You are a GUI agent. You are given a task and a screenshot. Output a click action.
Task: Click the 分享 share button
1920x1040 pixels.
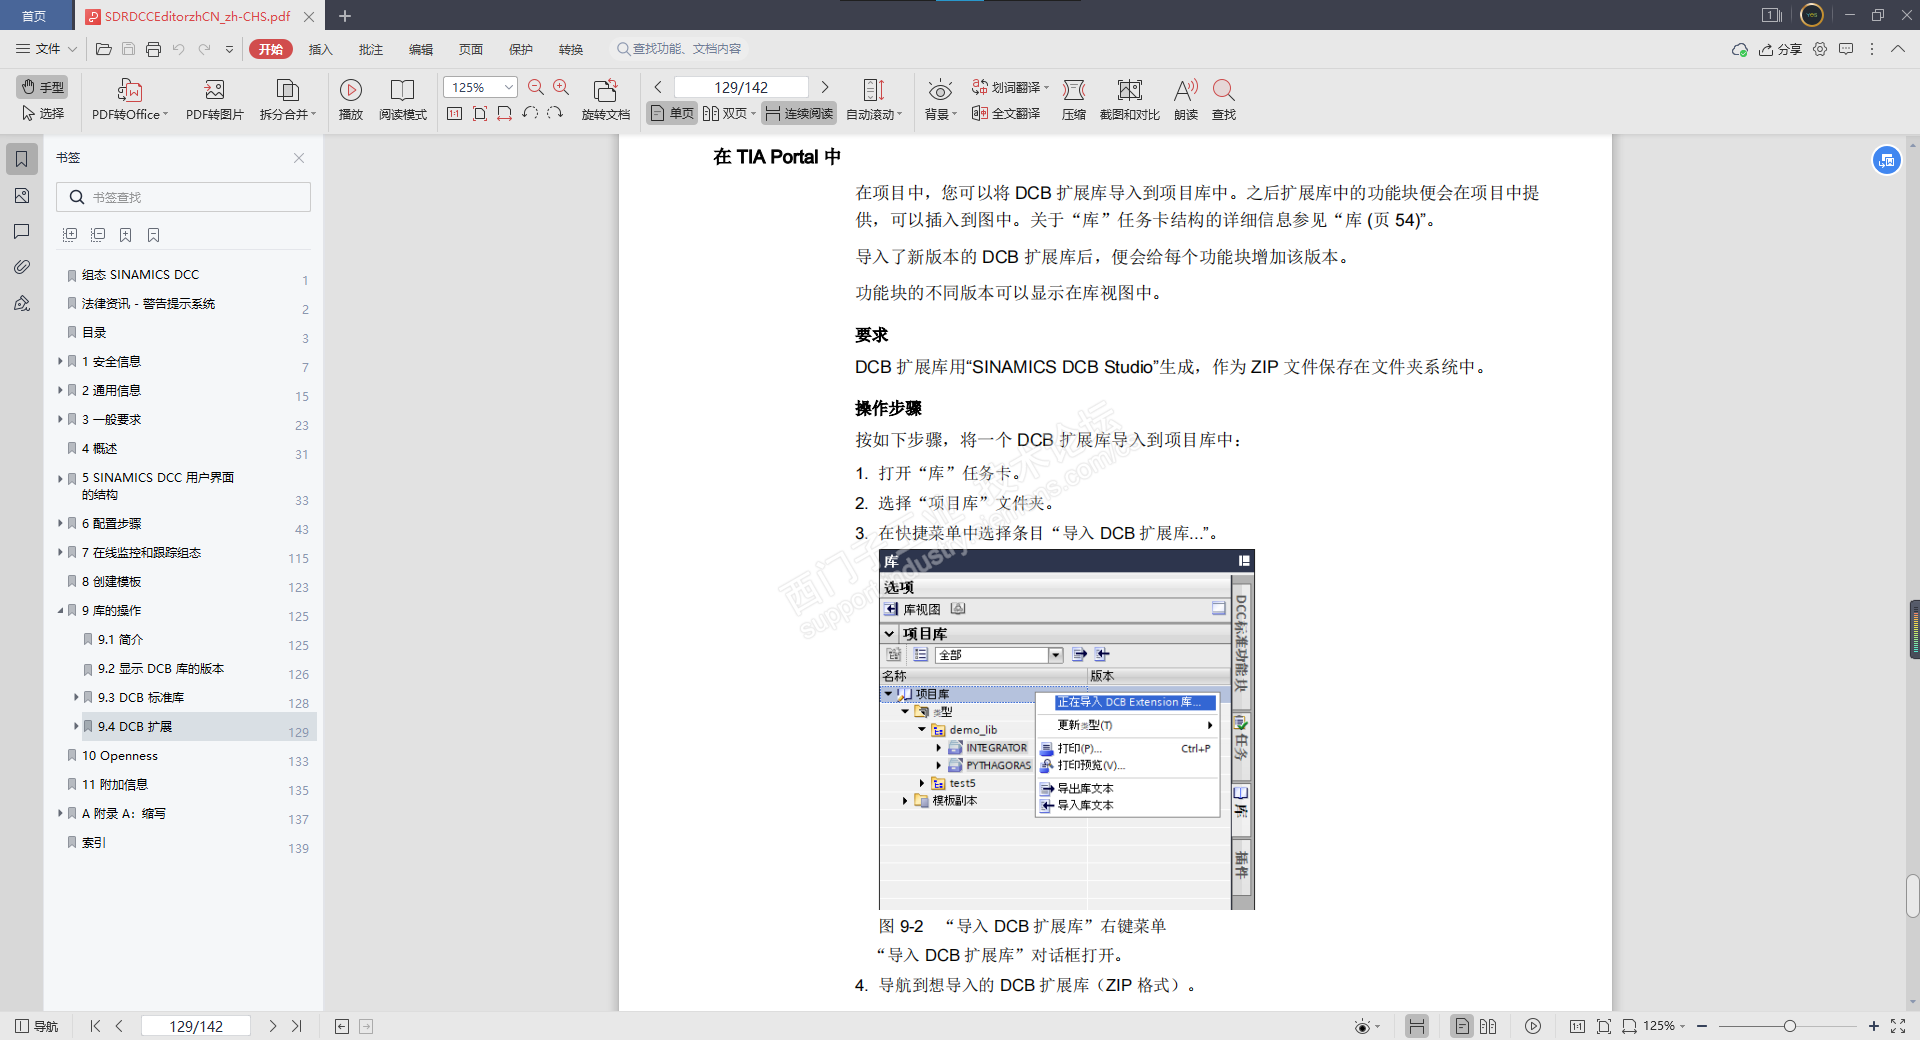[1781, 49]
